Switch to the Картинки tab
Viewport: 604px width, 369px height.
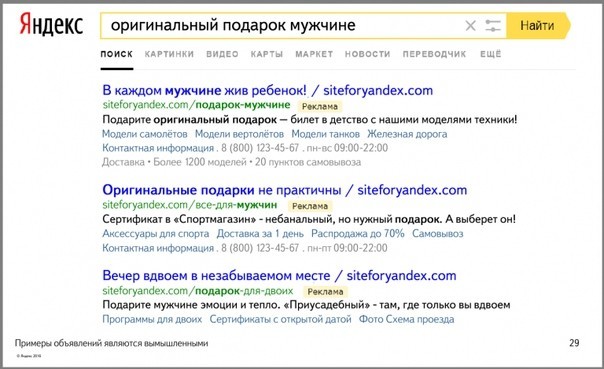169,54
